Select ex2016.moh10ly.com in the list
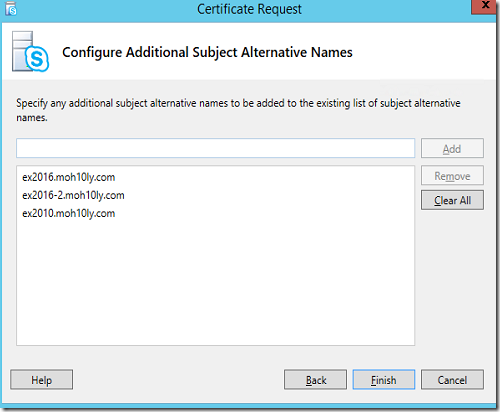Image resolution: width=500 pixels, height=412 pixels. (x=69, y=177)
